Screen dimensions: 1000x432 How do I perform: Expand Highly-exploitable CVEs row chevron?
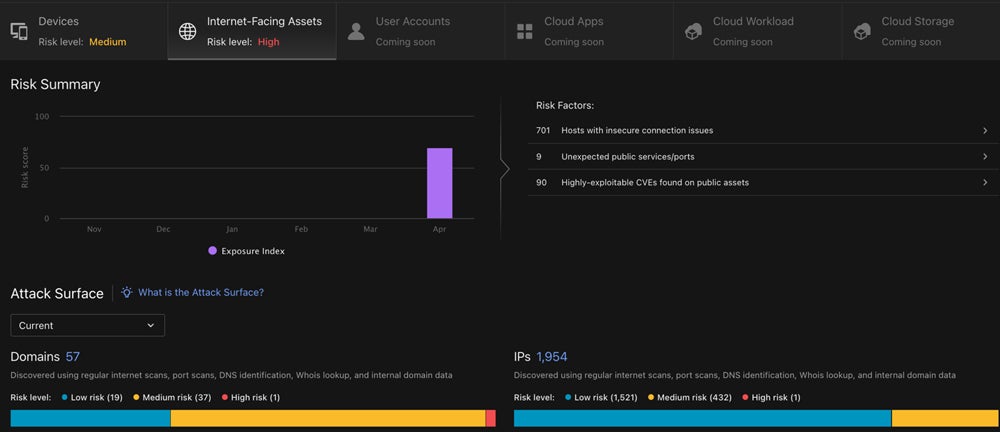(x=984, y=183)
